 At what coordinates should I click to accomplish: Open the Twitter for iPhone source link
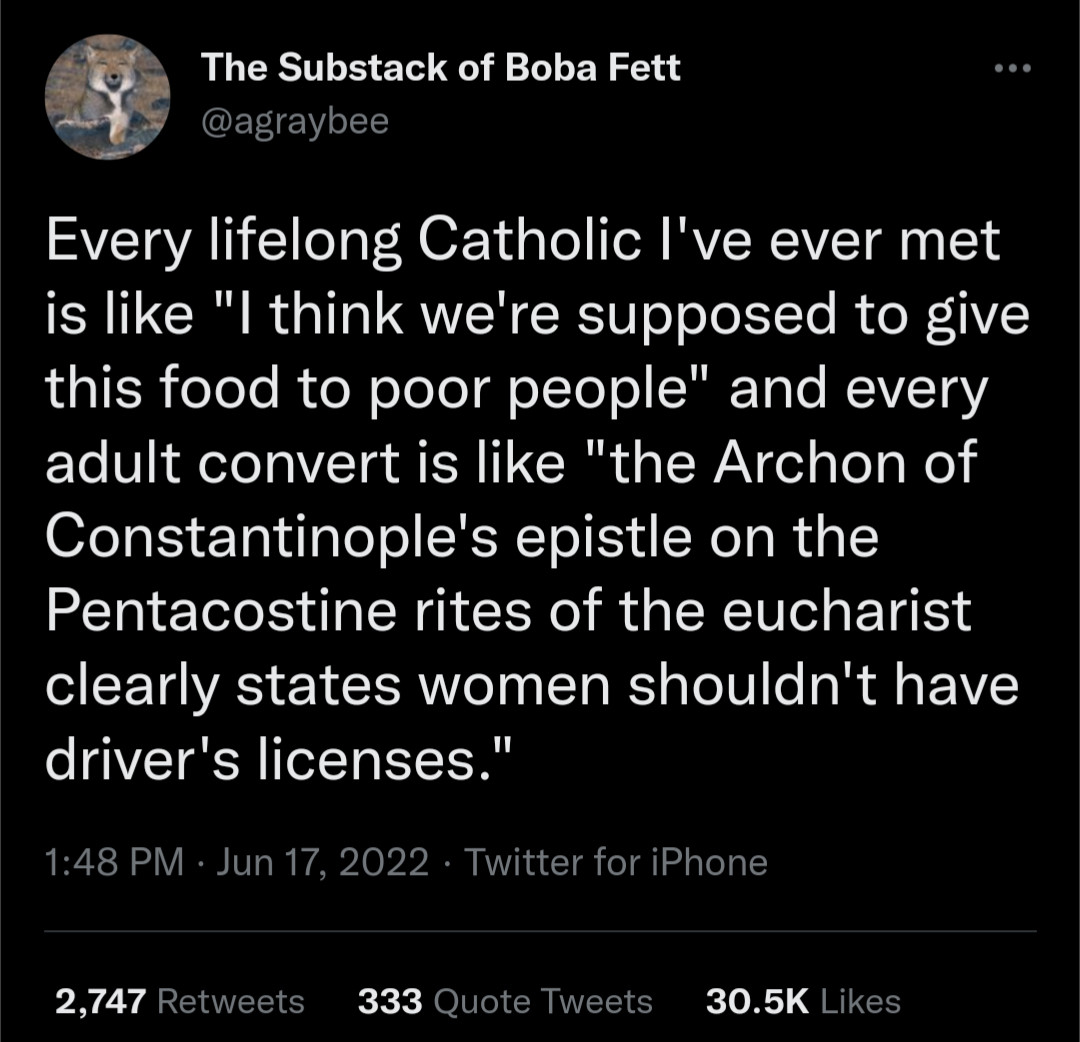pyautogui.click(x=616, y=862)
